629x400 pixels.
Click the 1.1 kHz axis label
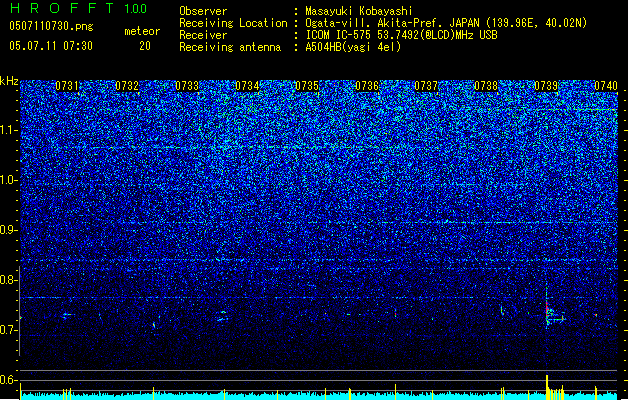click(9, 130)
